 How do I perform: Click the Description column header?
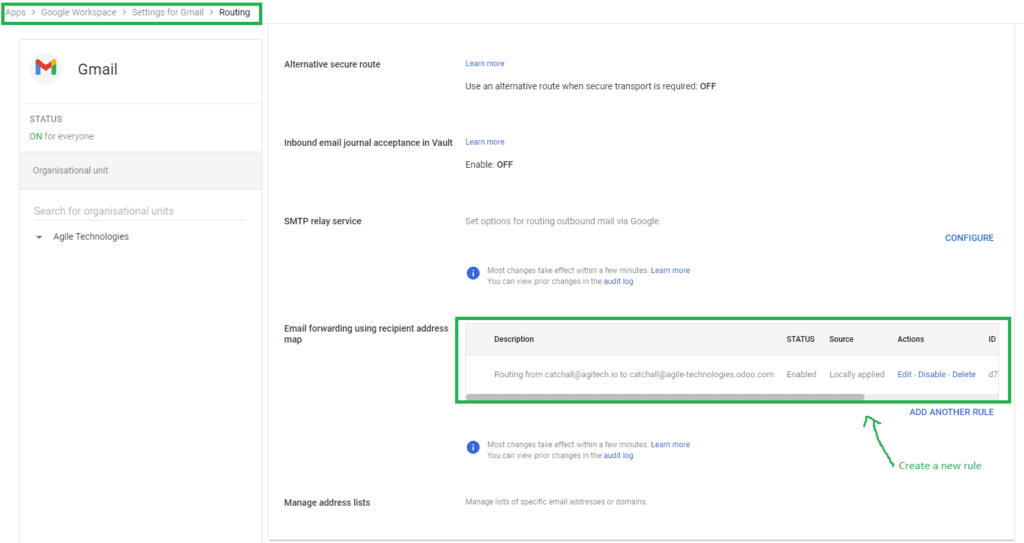[514, 339]
